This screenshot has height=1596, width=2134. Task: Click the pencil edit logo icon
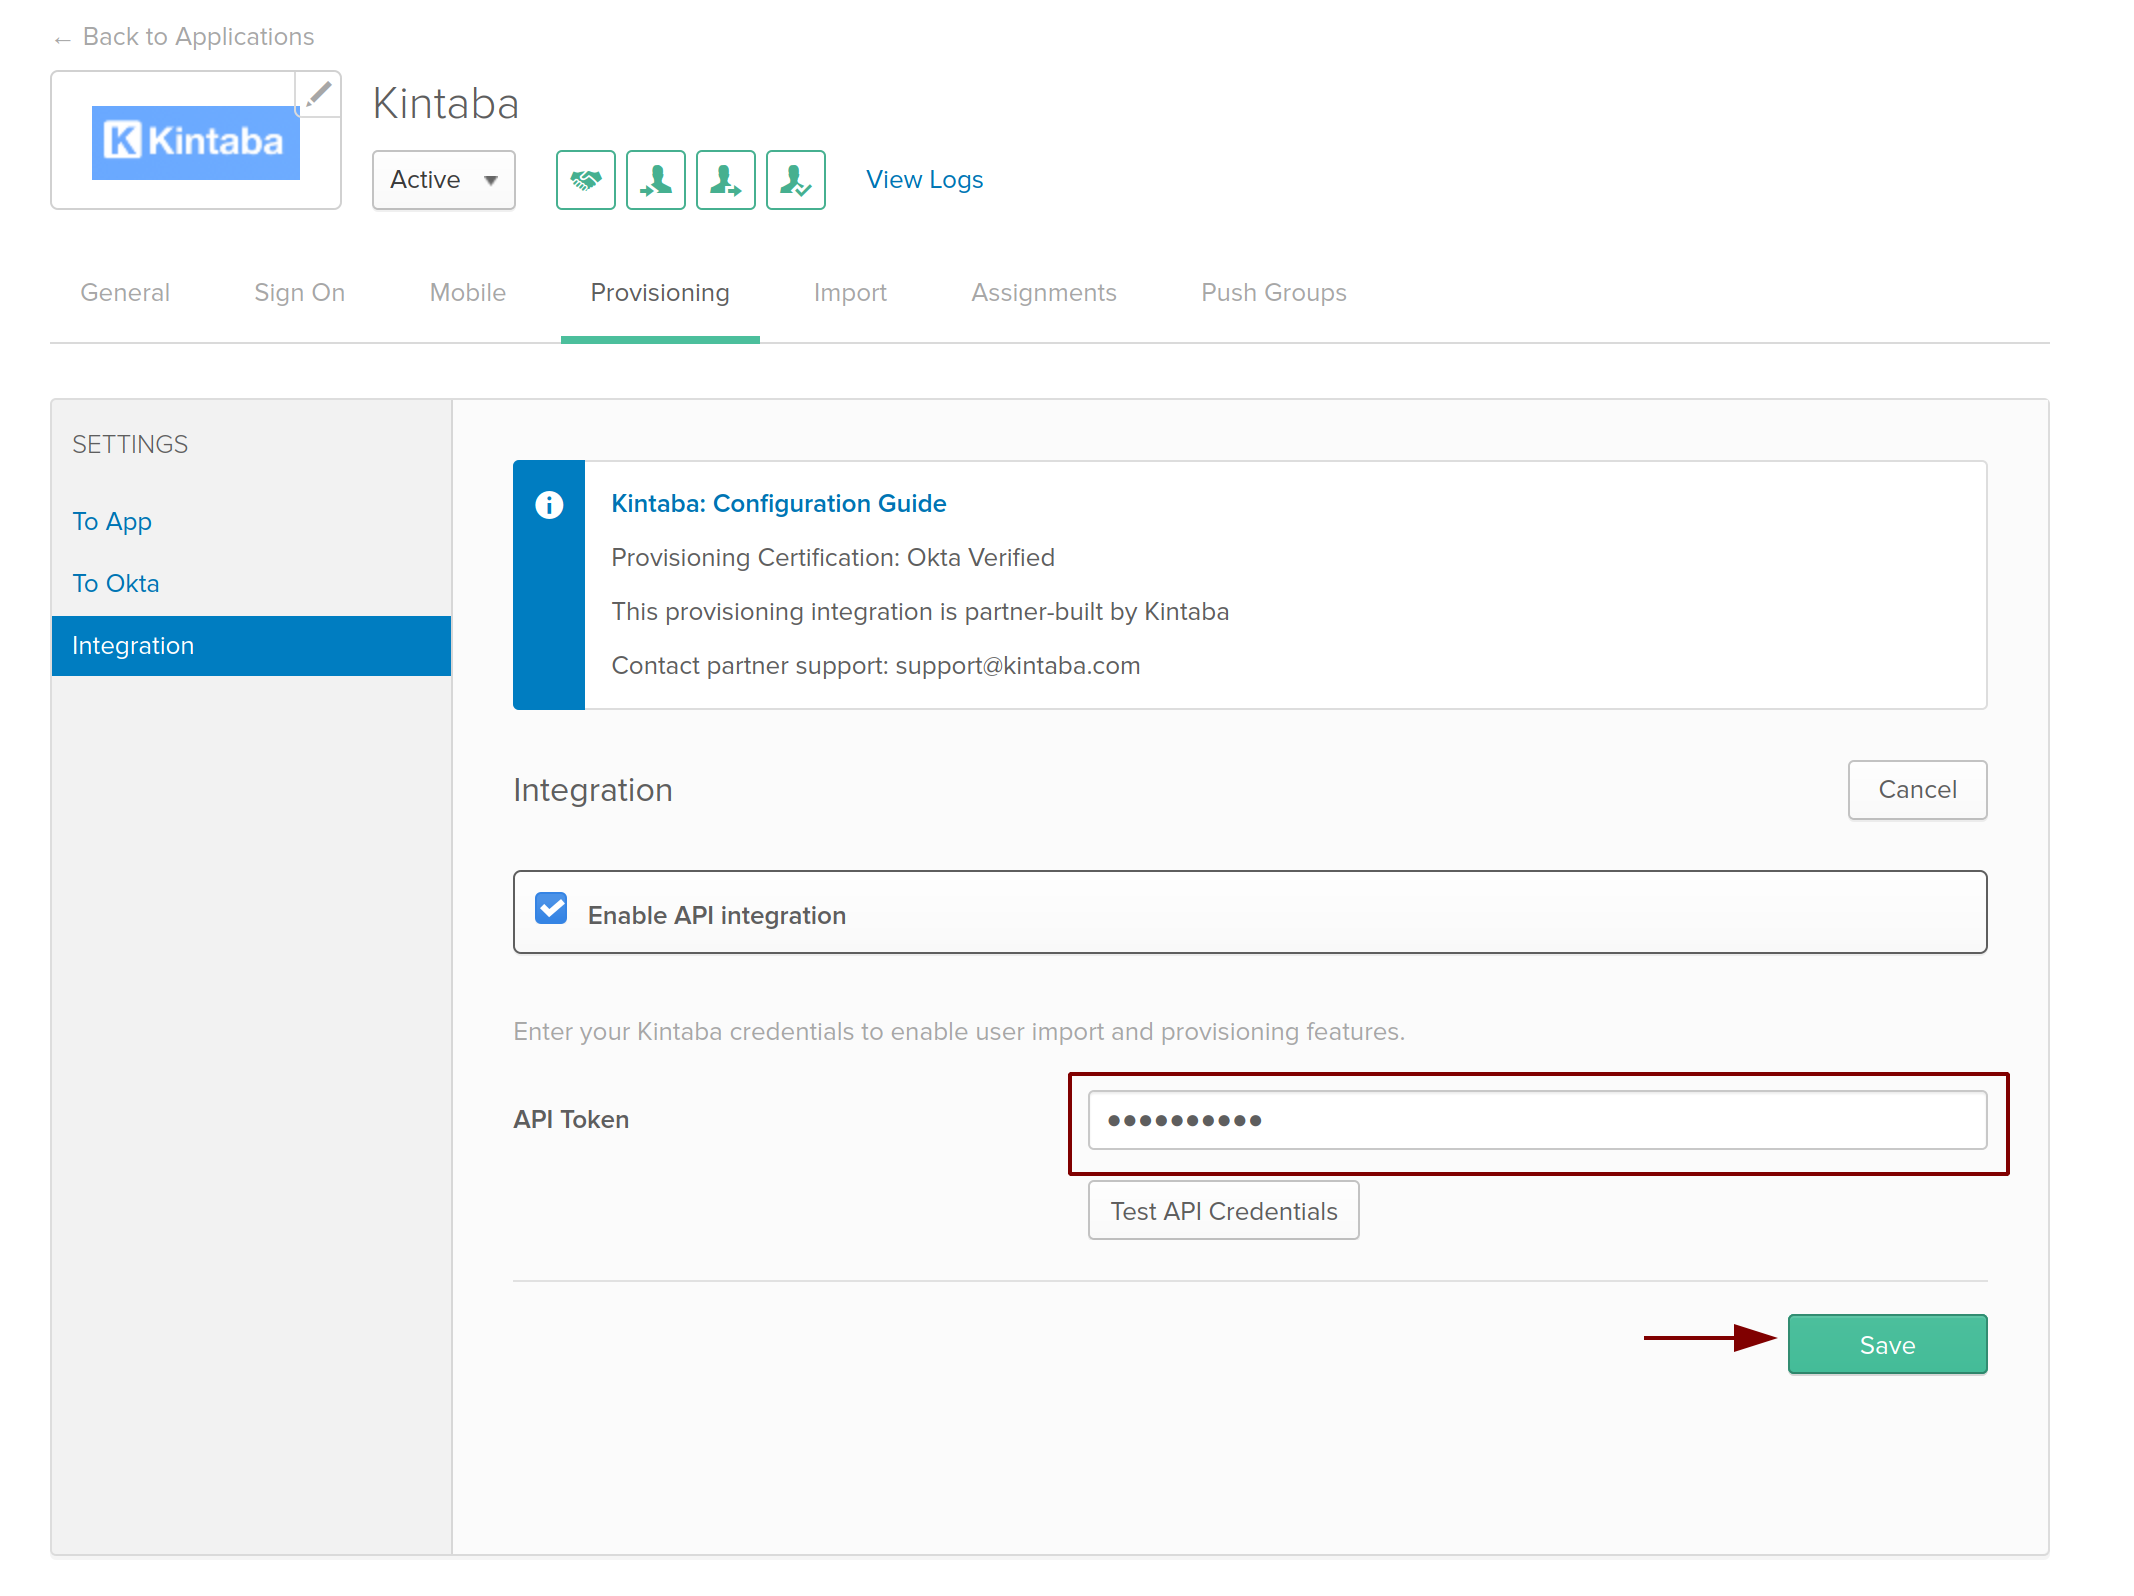318,95
